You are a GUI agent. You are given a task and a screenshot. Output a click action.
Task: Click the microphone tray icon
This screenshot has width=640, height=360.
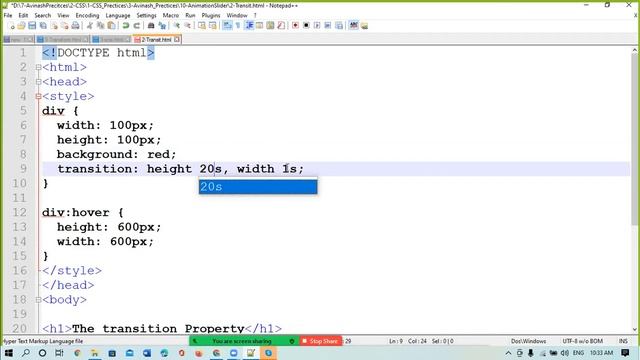(531, 353)
